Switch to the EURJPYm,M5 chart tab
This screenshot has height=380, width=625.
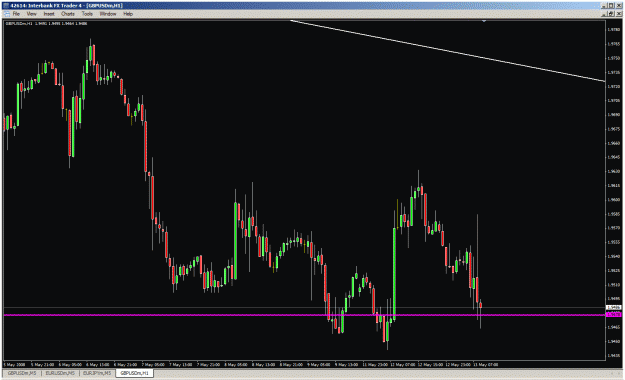point(97,373)
